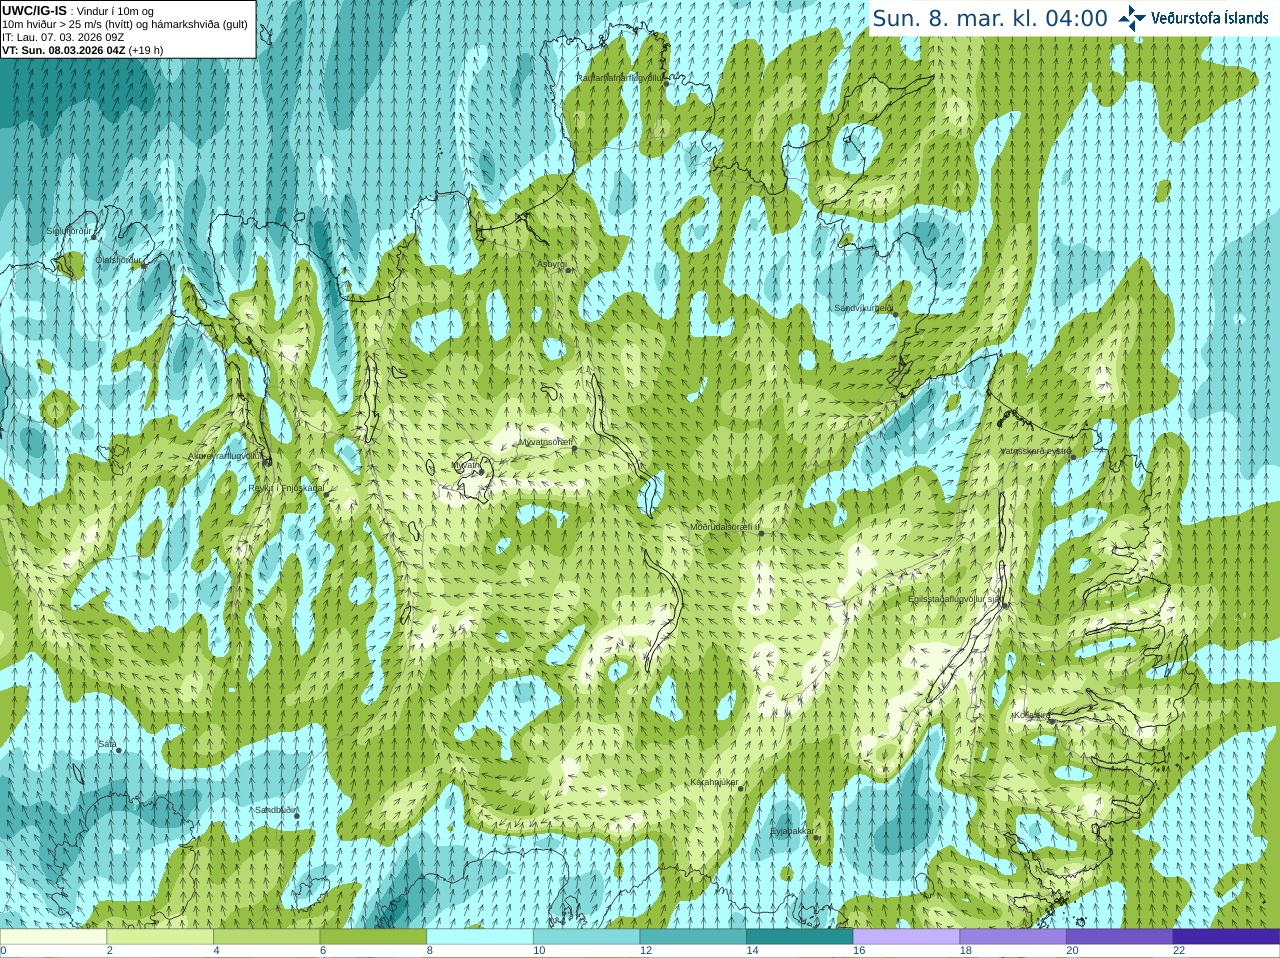
Task: Select the Vatnsskarð eystra station
Action: point(1073,458)
